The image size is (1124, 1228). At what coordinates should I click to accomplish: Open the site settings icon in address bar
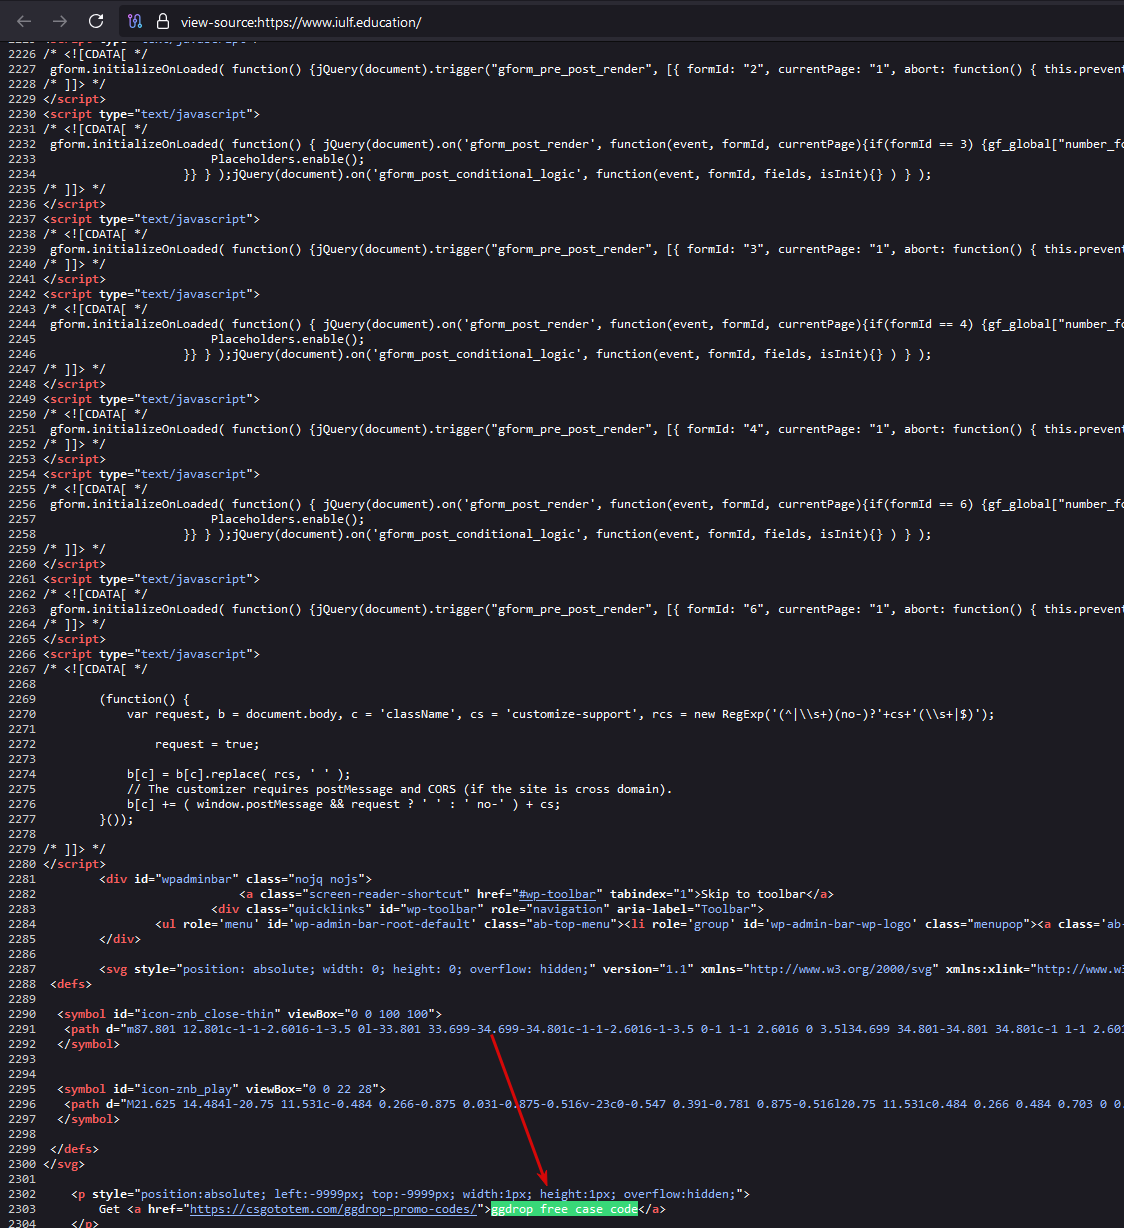tap(136, 21)
